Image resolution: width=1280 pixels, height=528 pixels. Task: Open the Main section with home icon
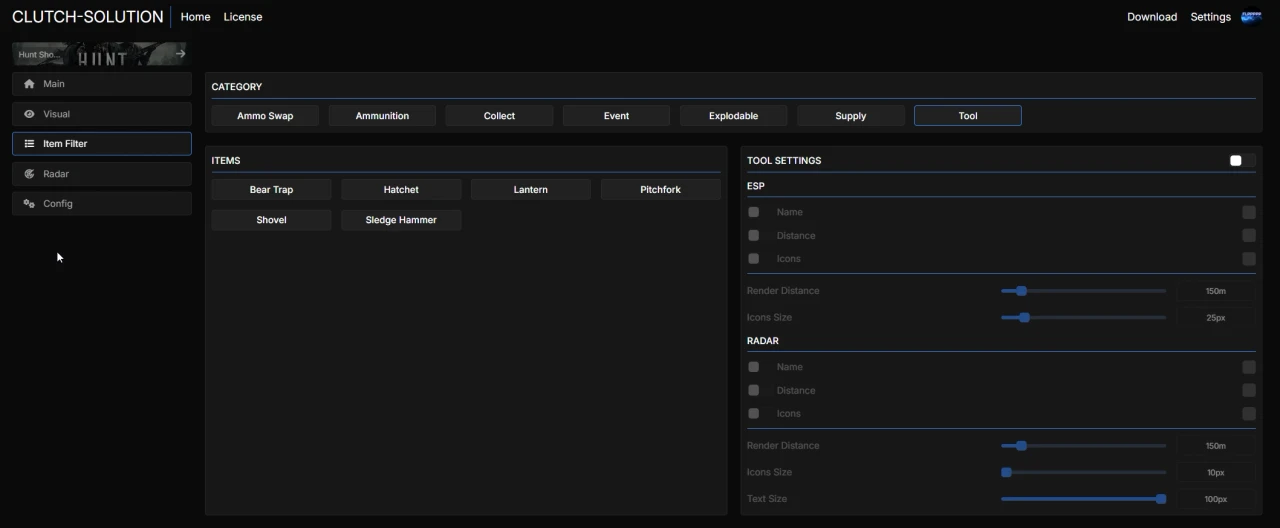(x=101, y=84)
